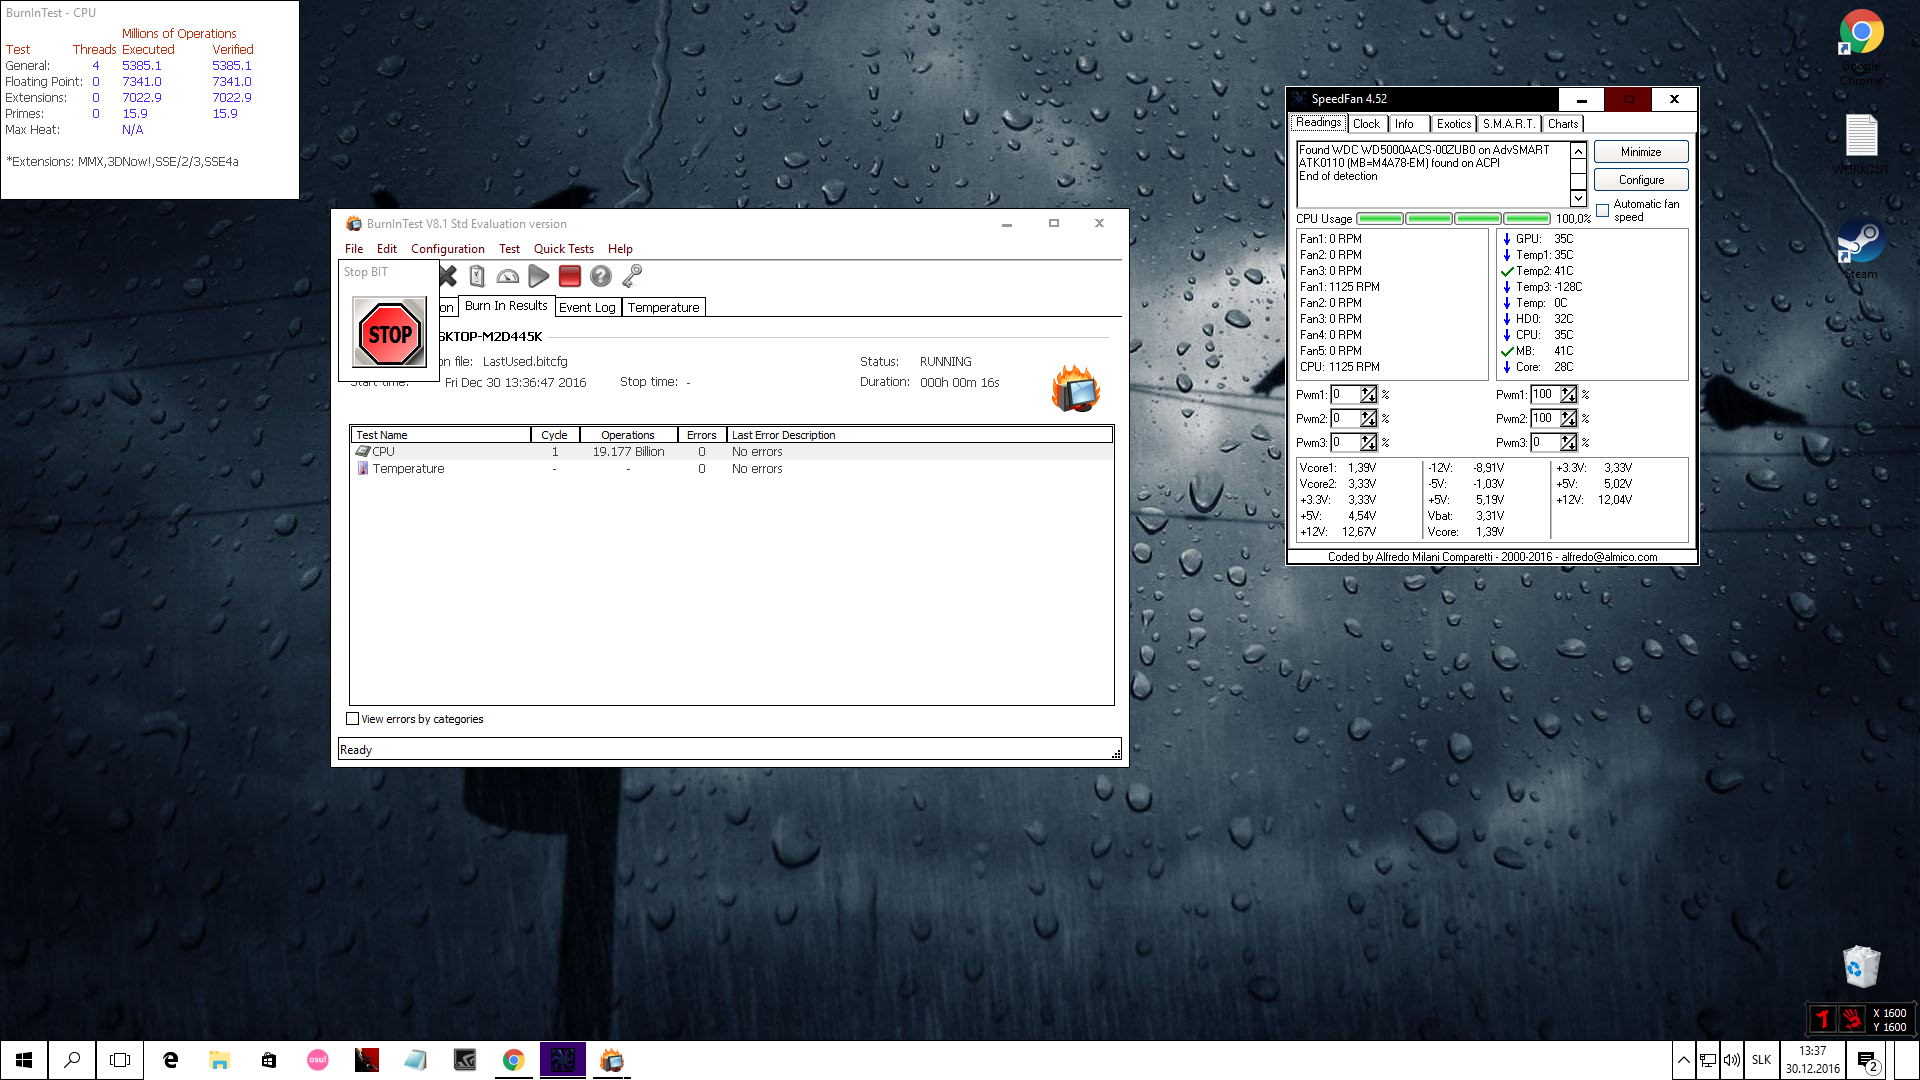Click the red stop tests toolbar button
This screenshot has height=1080, width=1920.
coord(570,277)
